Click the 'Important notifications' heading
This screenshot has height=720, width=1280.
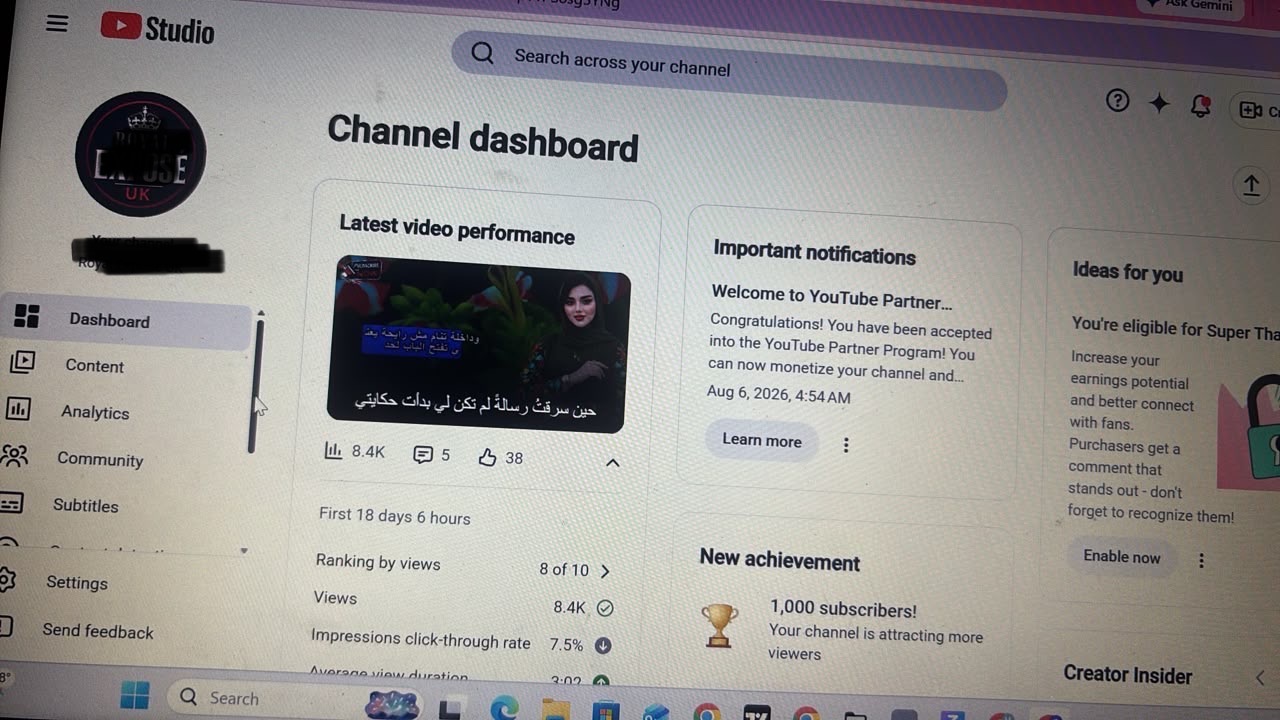pyautogui.click(x=814, y=251)
